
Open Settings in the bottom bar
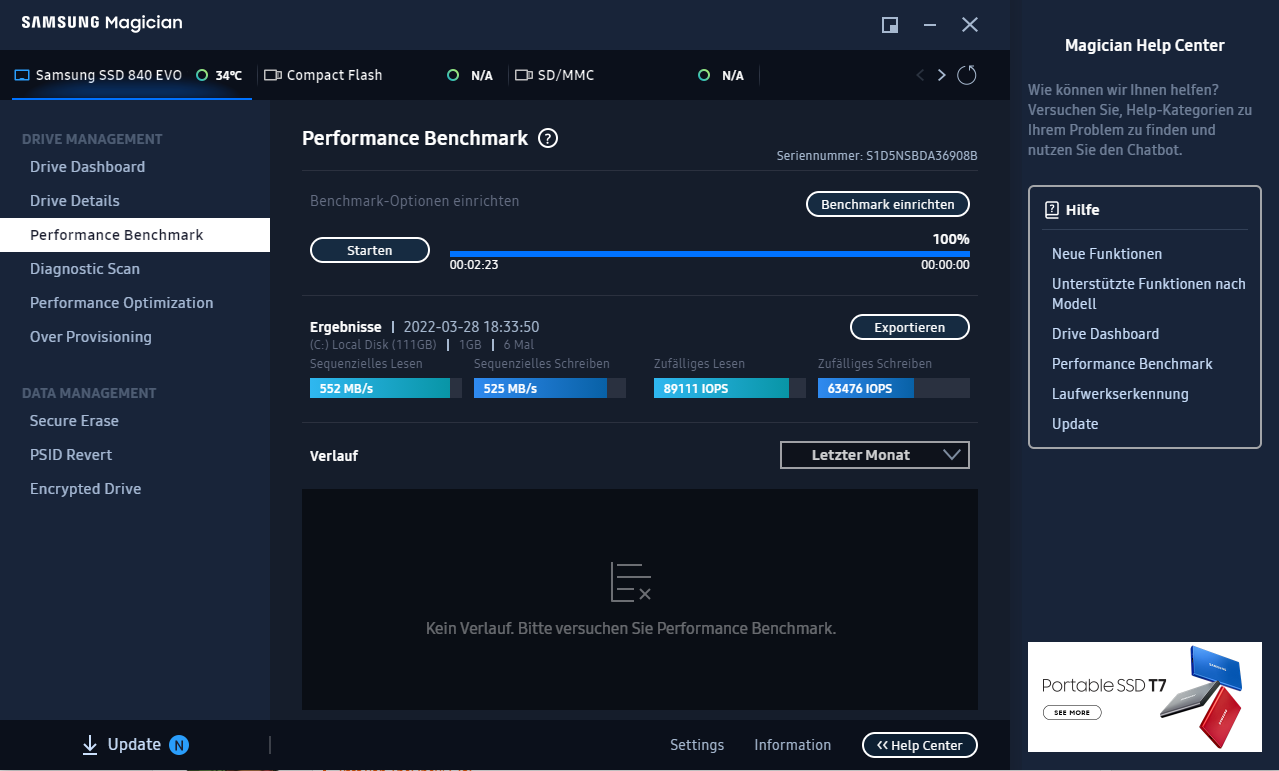point(697,745)
